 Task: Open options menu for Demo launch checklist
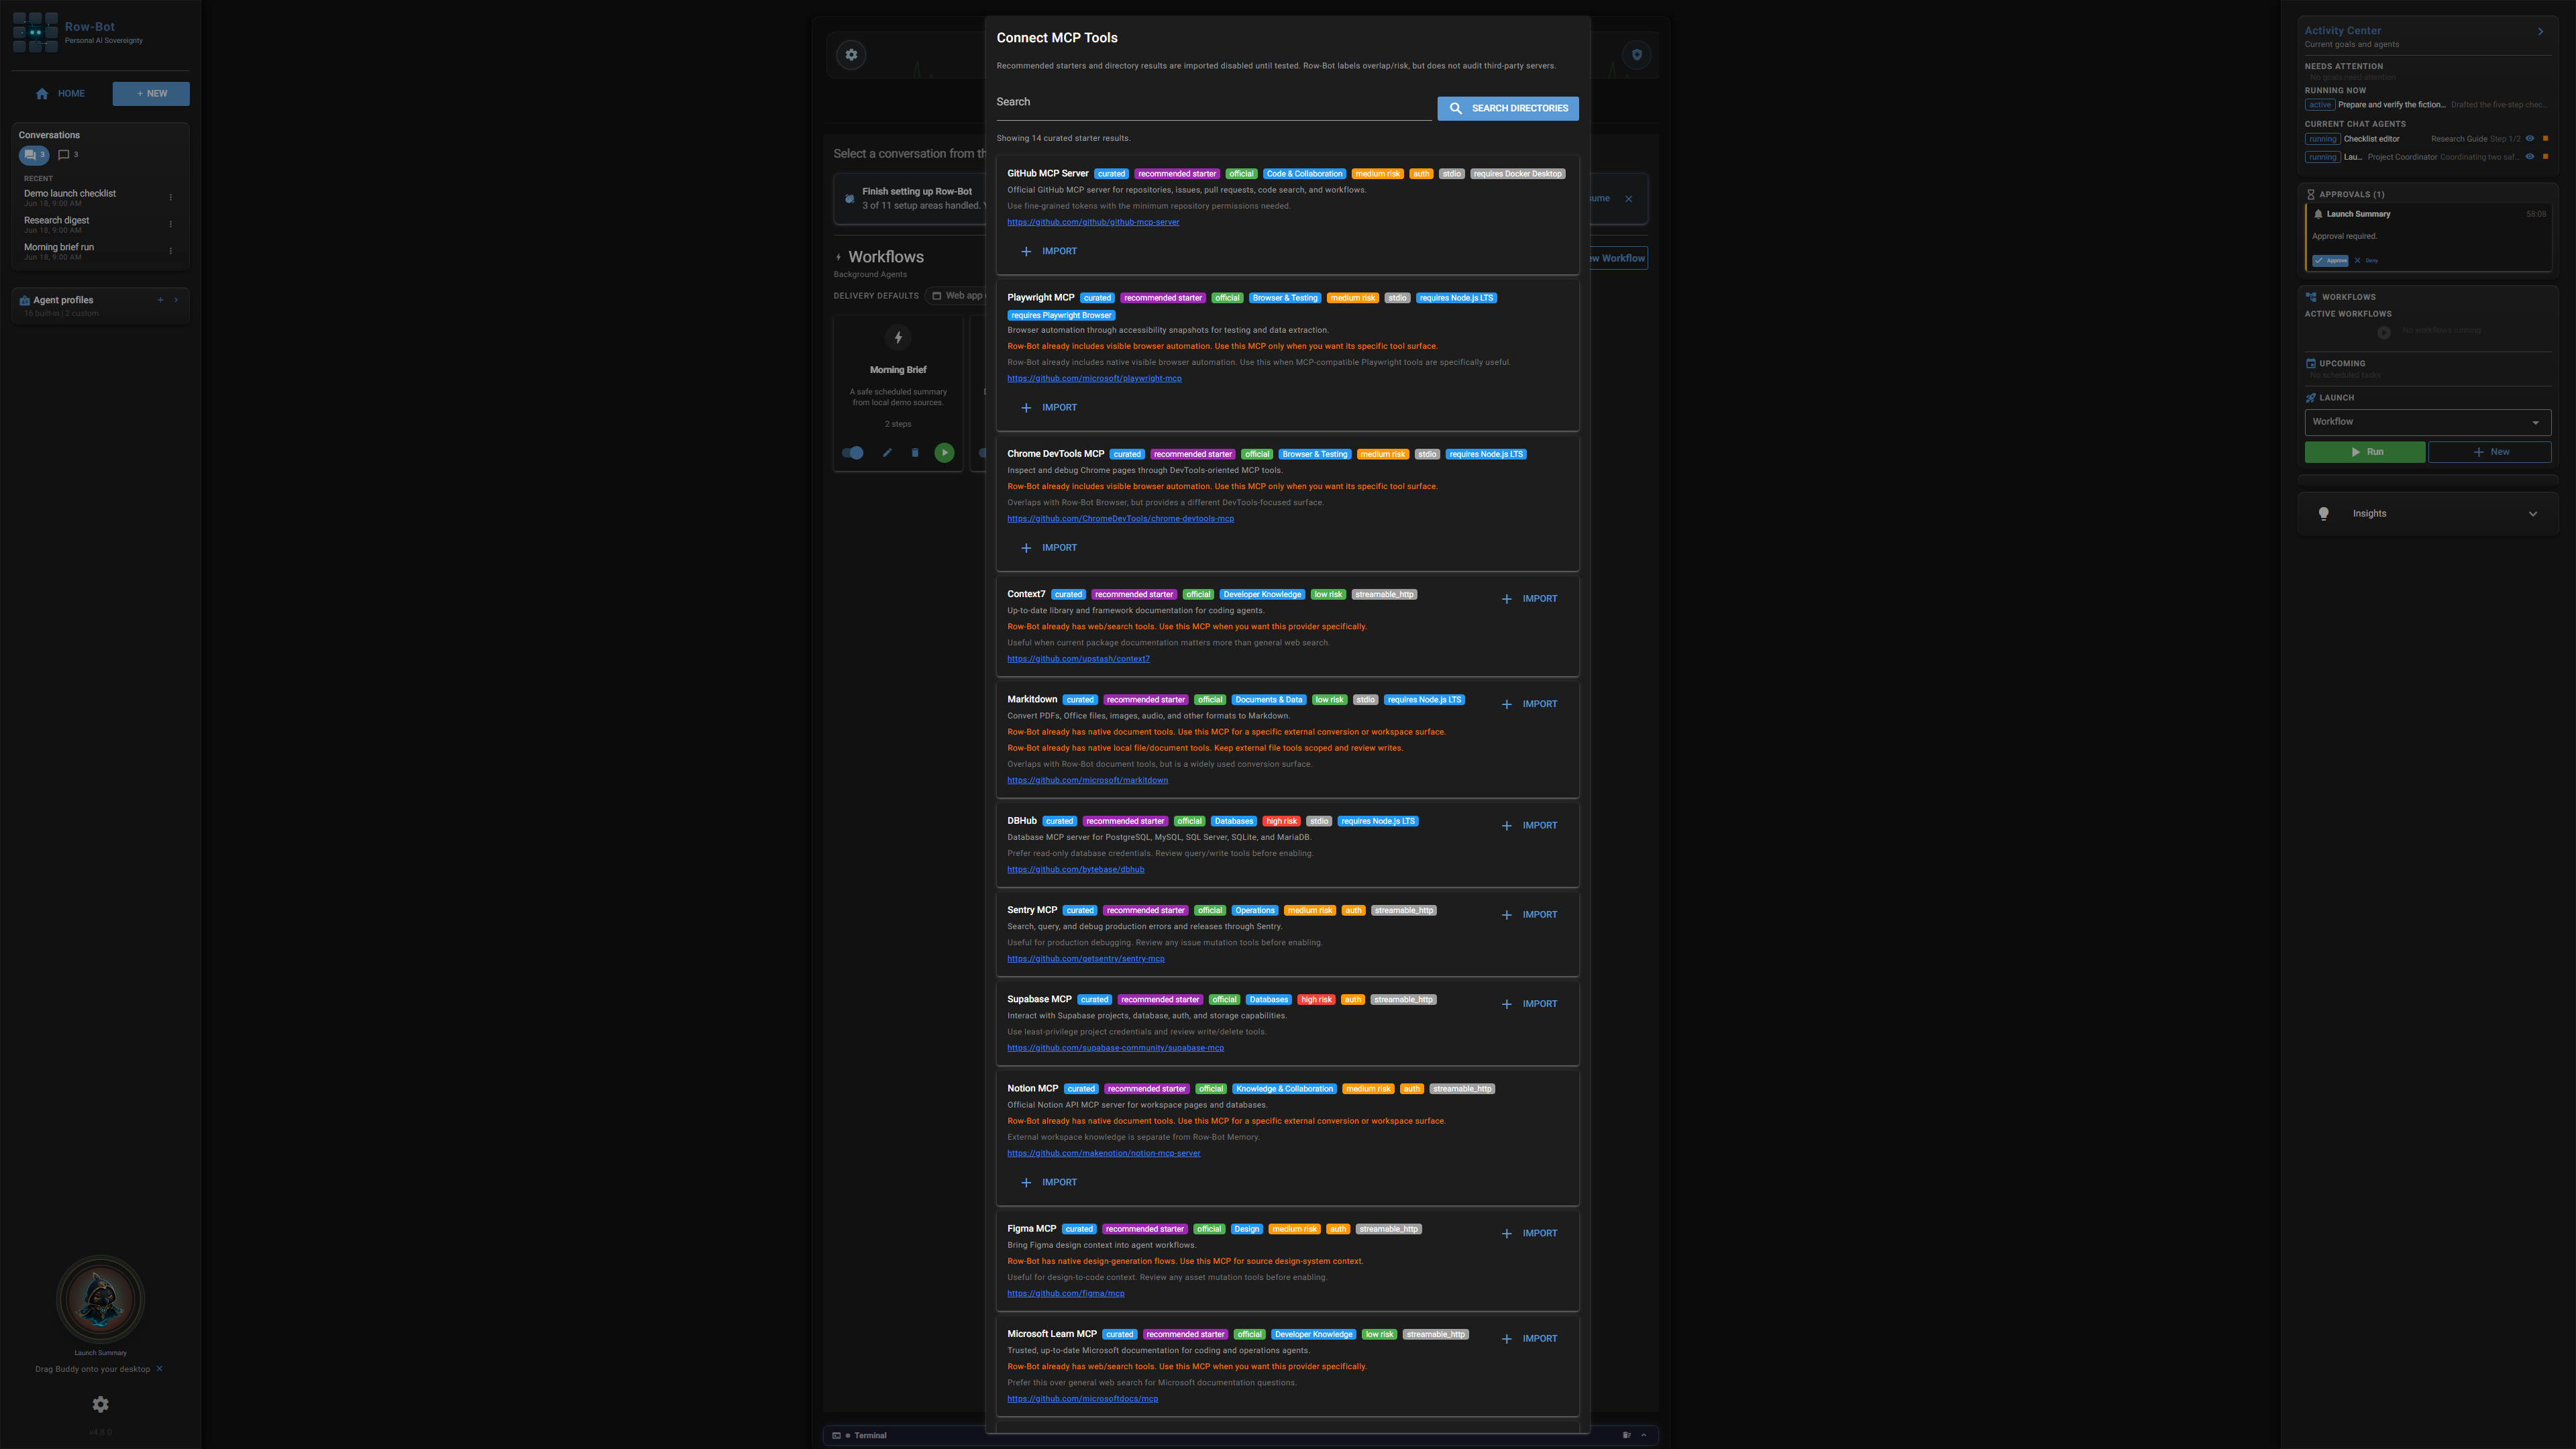pos(171,197)
